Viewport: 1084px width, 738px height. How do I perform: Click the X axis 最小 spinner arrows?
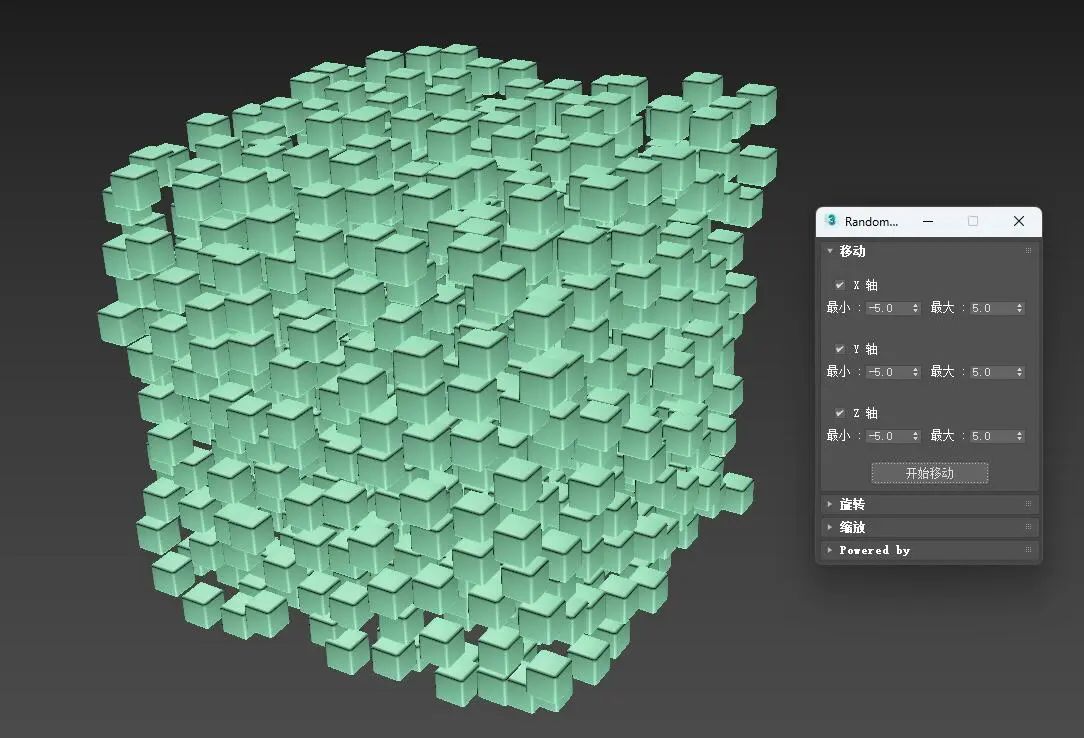(x=915, y=308)
